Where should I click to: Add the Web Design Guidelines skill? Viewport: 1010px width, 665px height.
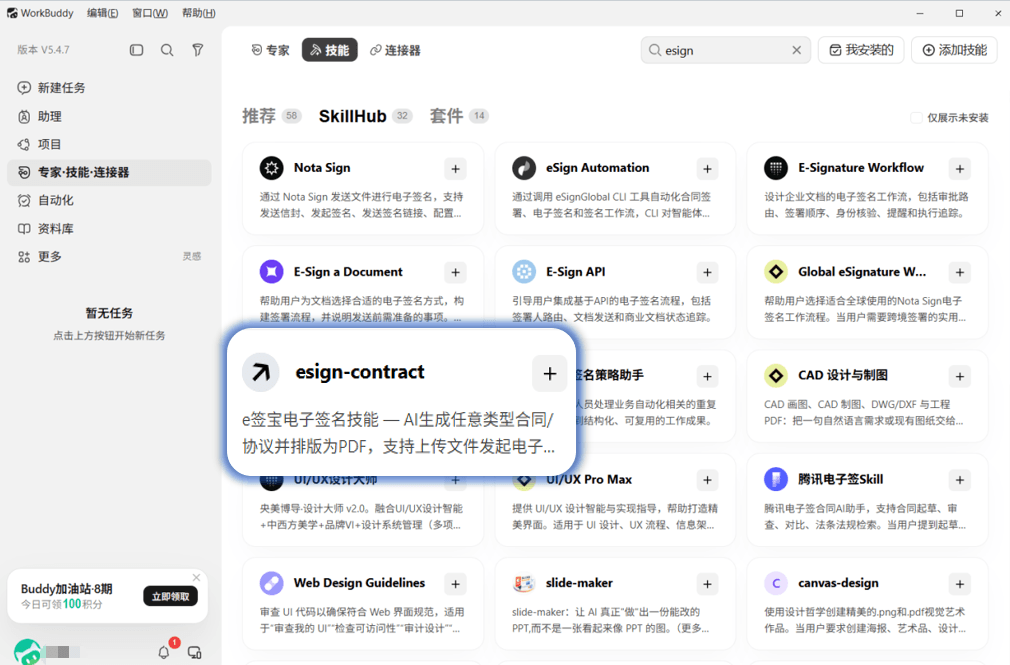[455, 584]
